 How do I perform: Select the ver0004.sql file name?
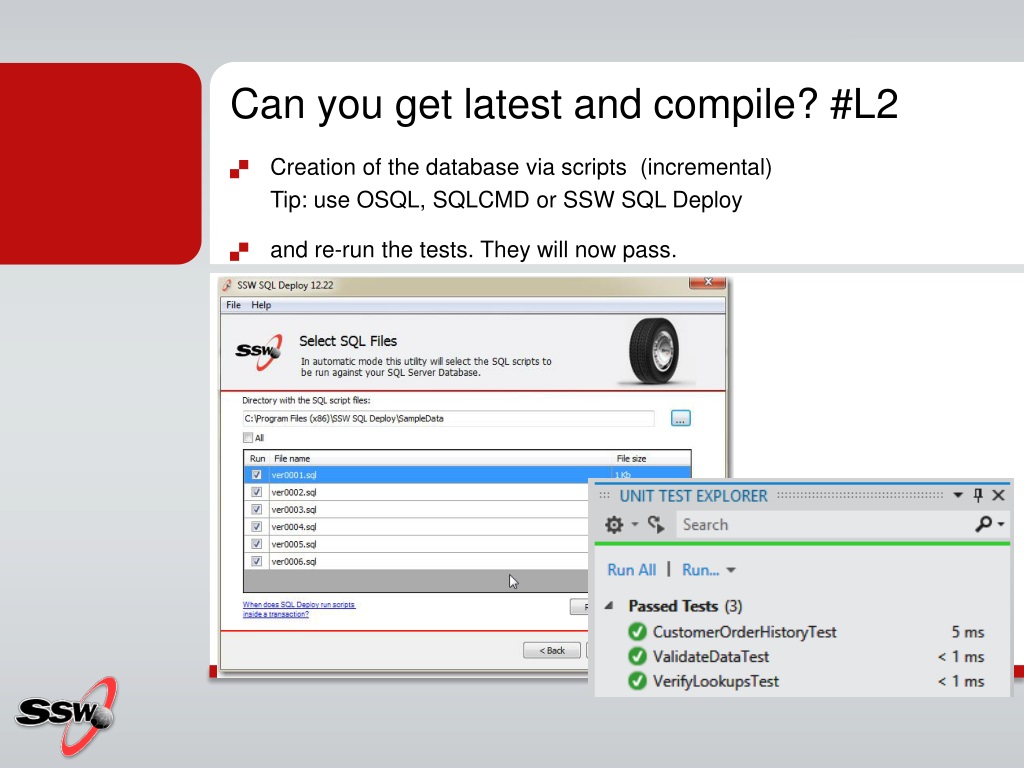click(294, 527)
